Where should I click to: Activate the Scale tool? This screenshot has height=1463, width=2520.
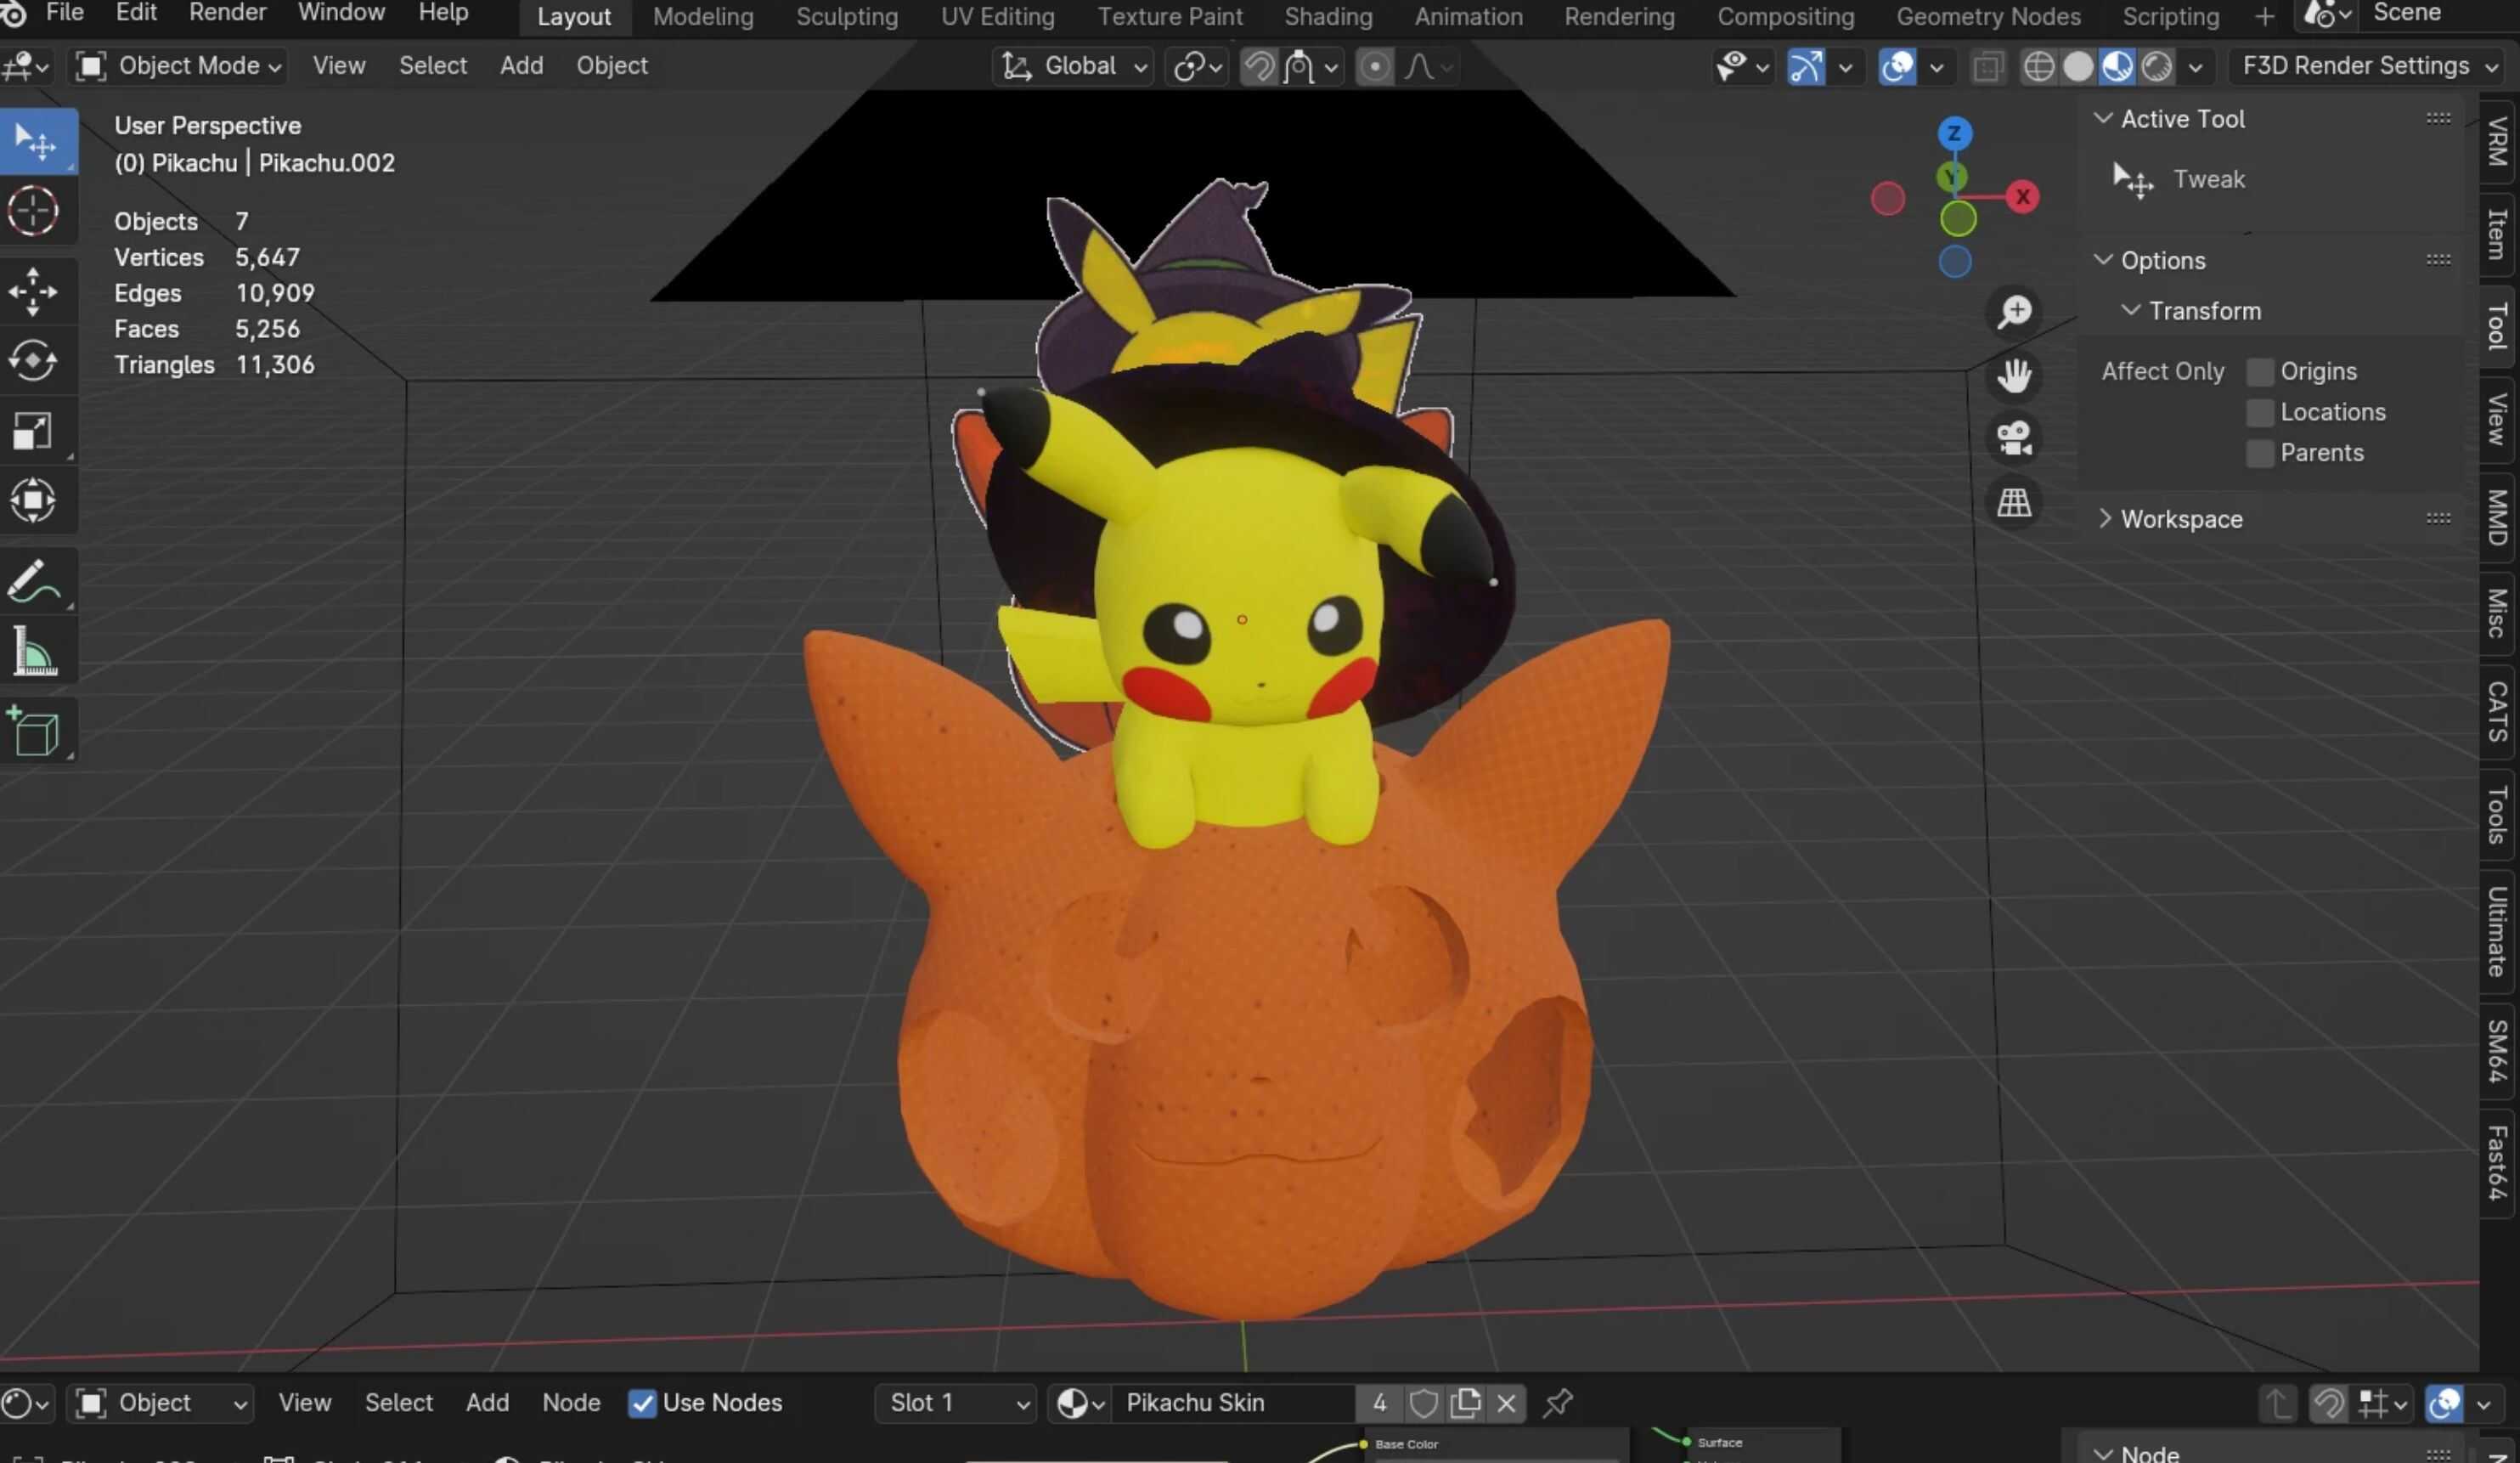35,431
